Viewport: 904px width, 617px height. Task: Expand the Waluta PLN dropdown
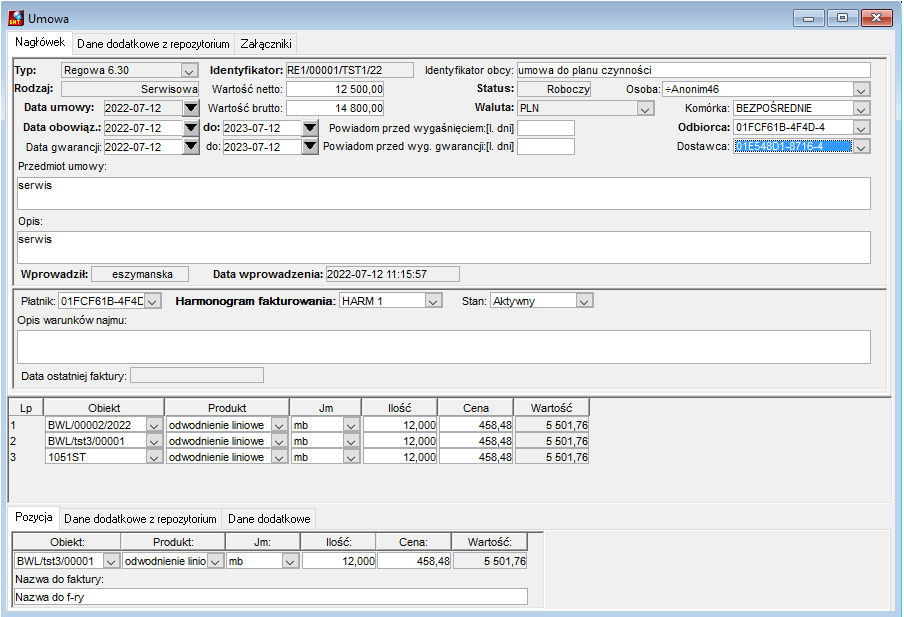[645, 108]
